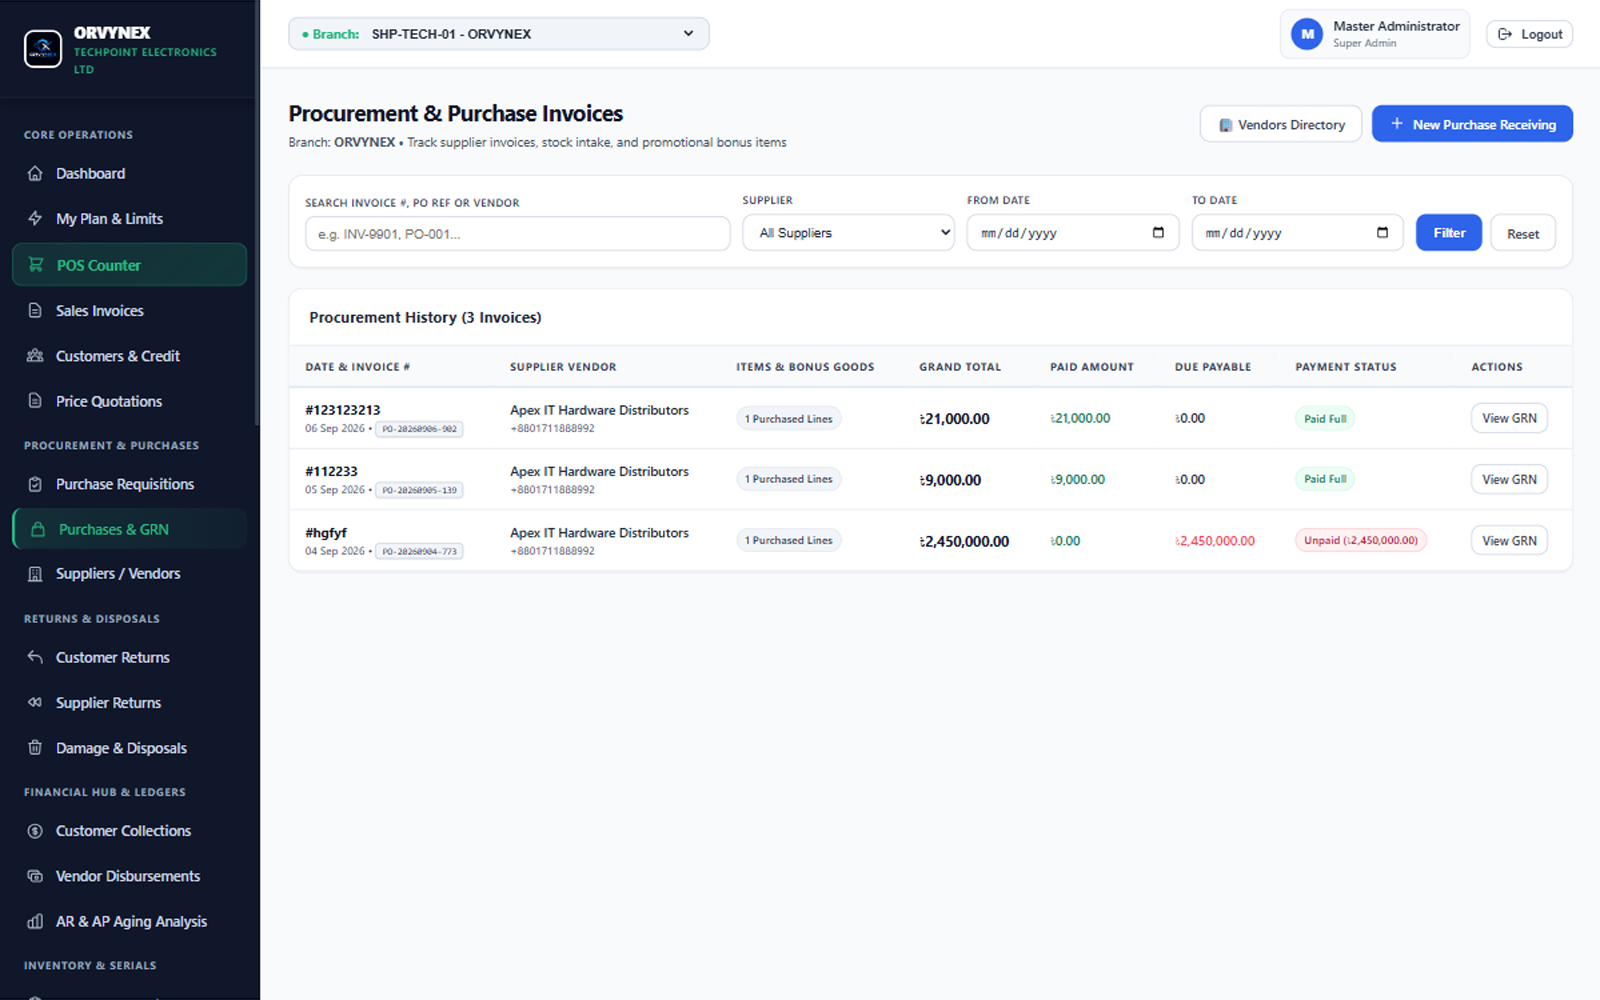The width and height of the screenshot is (1600, 1000).
Task: Click the PO-20260904-773 reference badge
Action: 419,551
